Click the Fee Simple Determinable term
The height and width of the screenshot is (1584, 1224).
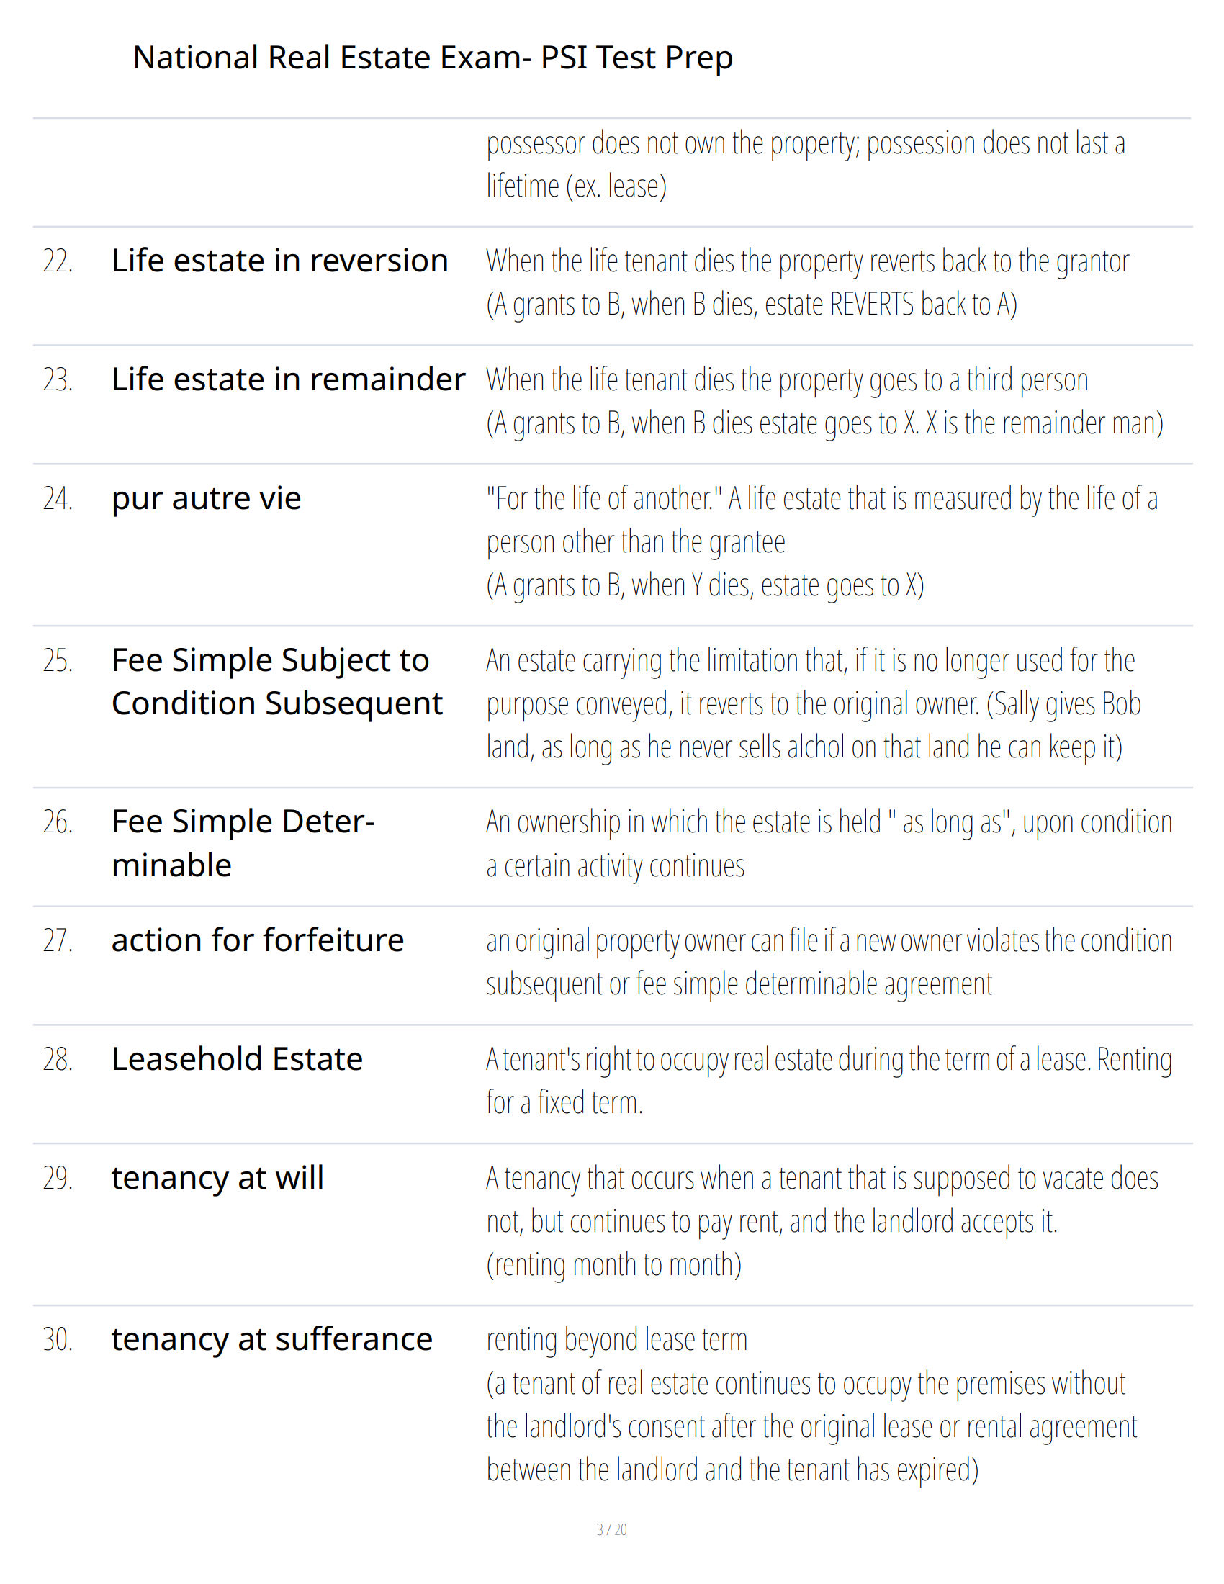click(x=243, y=843)
